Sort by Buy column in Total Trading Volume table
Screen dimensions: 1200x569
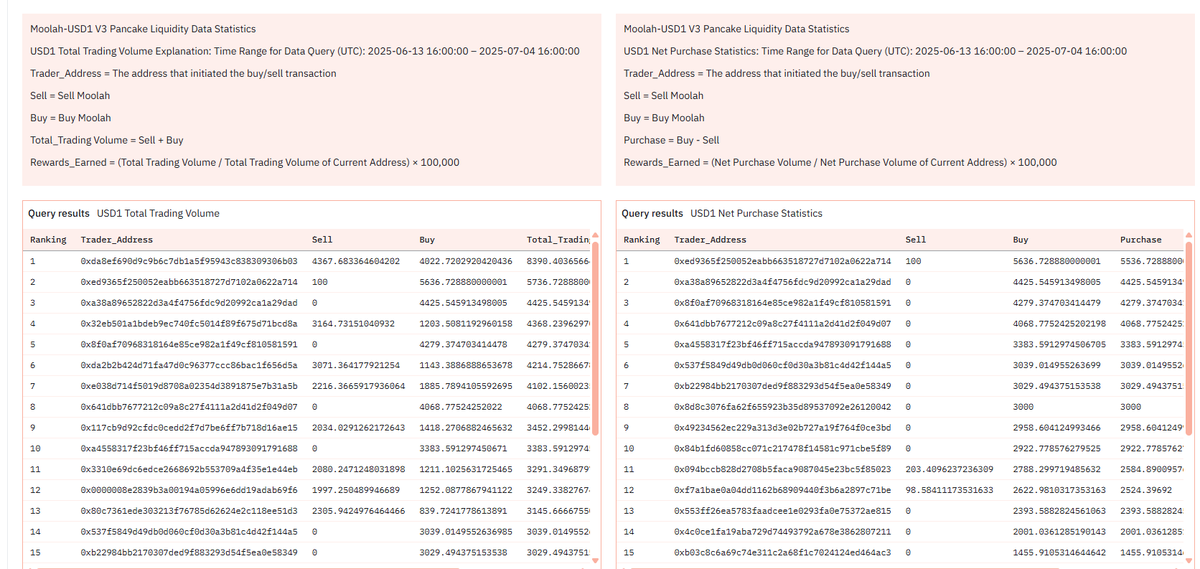tap(427, 240)
